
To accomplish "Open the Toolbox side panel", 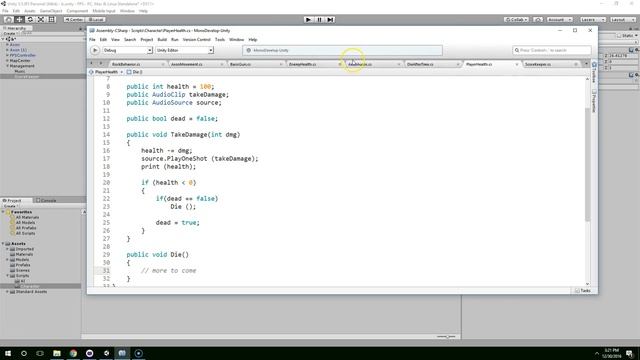I will point(594,73).
